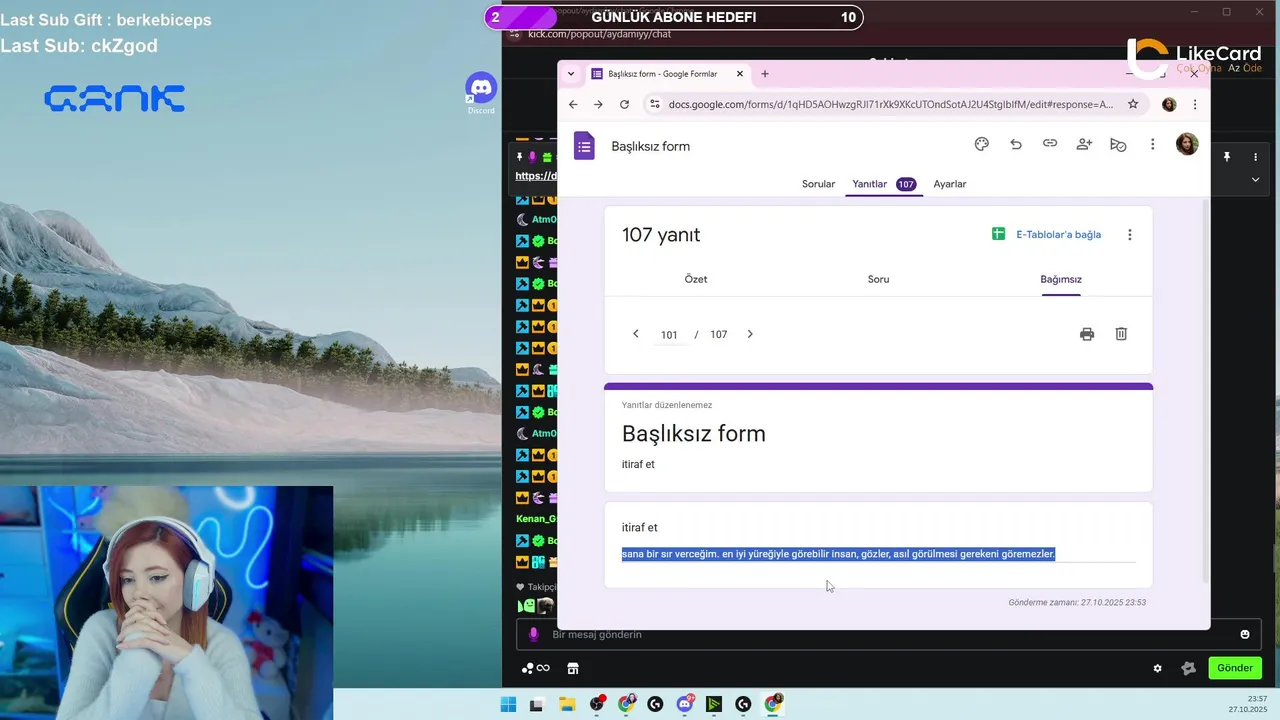Click the pinned https link in chat
Image resolution: width=1280 pixels, height=720 pixels.
tap(536, 176)
